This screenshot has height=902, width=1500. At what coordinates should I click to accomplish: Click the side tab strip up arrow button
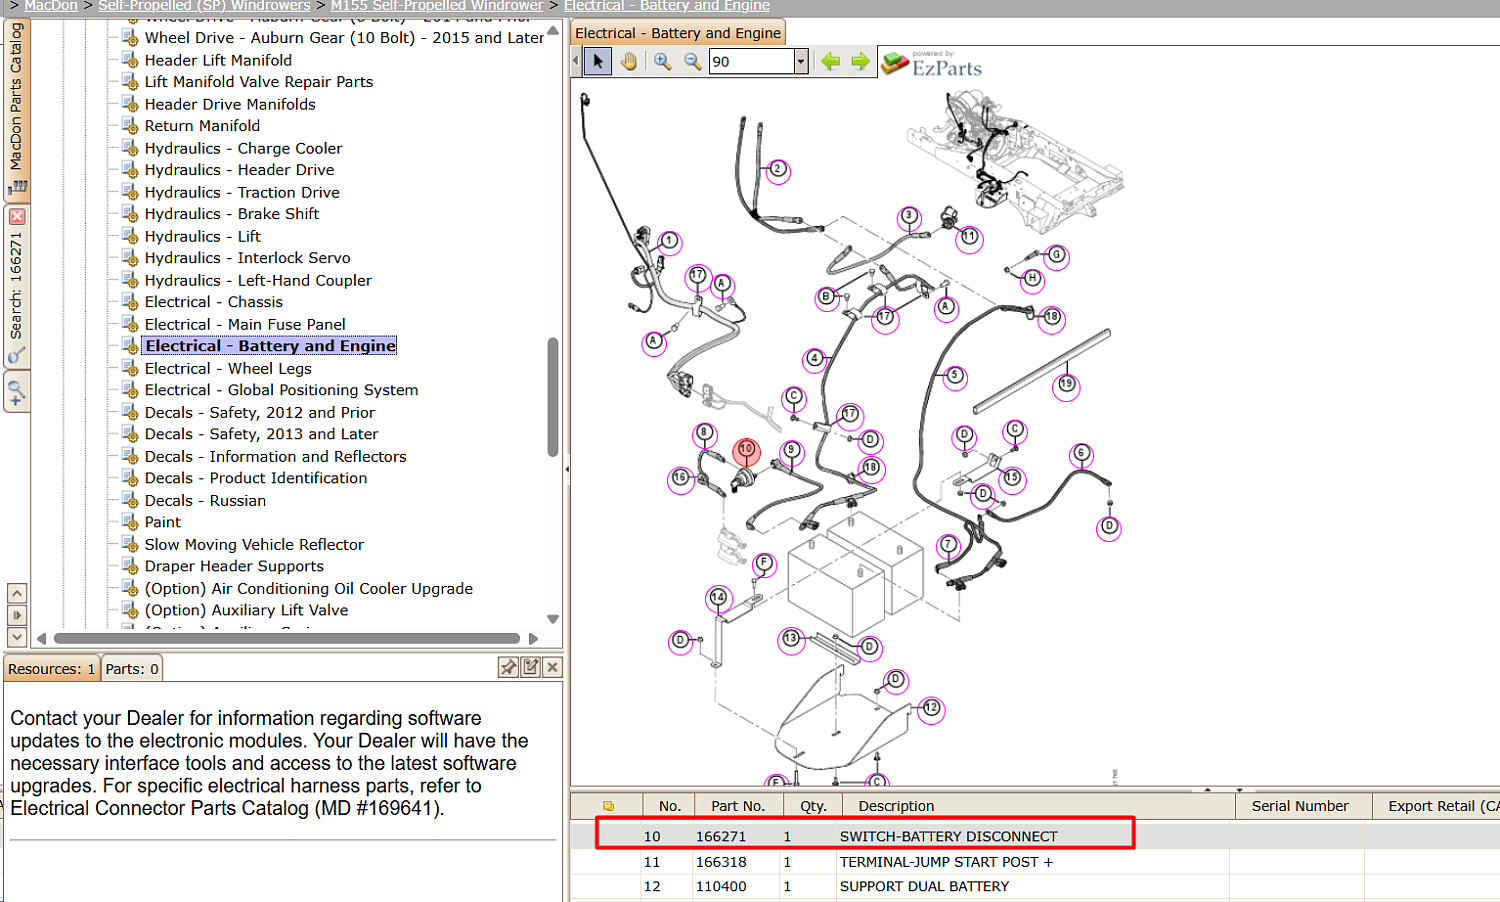click(x=17, y=593)
